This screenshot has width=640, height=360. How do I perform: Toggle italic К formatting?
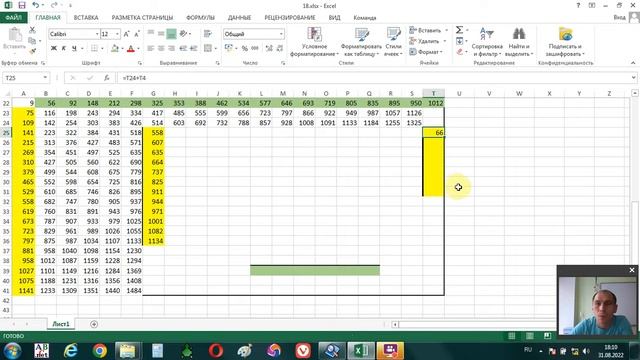point(64,48)
